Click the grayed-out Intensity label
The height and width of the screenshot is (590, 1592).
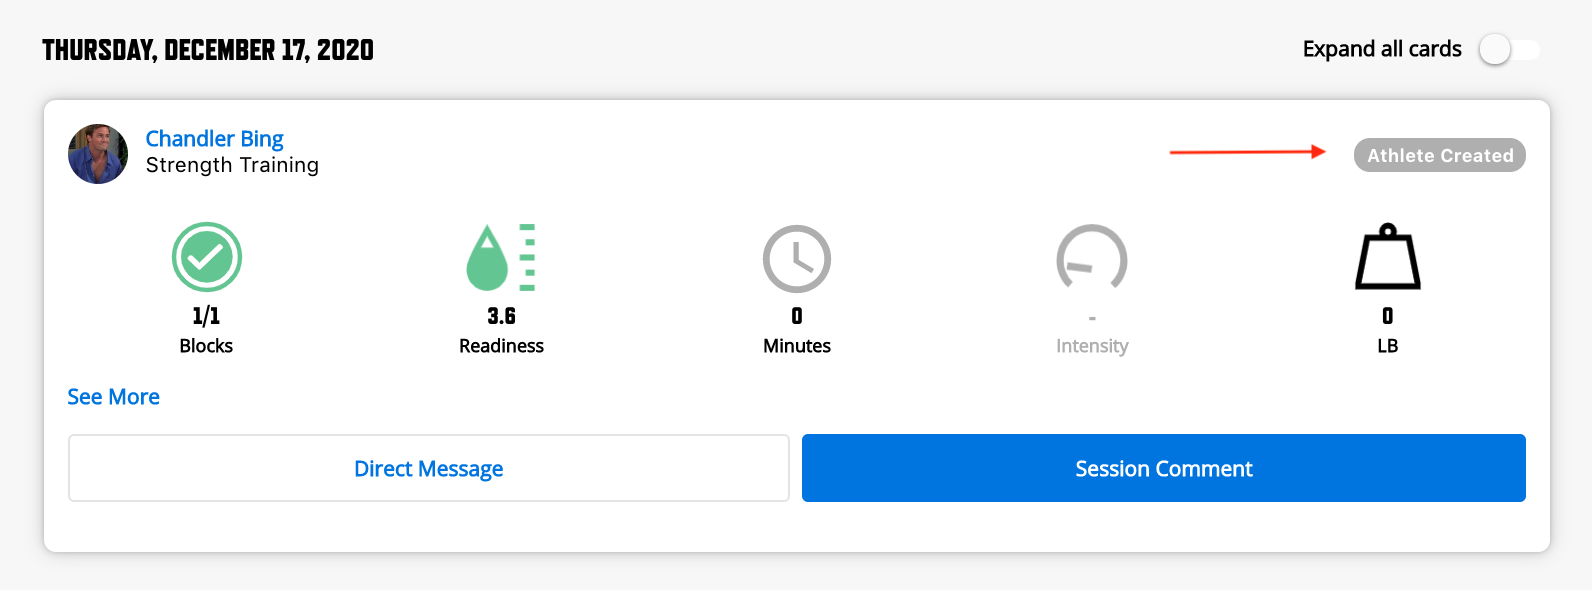tap(1092, 346)
